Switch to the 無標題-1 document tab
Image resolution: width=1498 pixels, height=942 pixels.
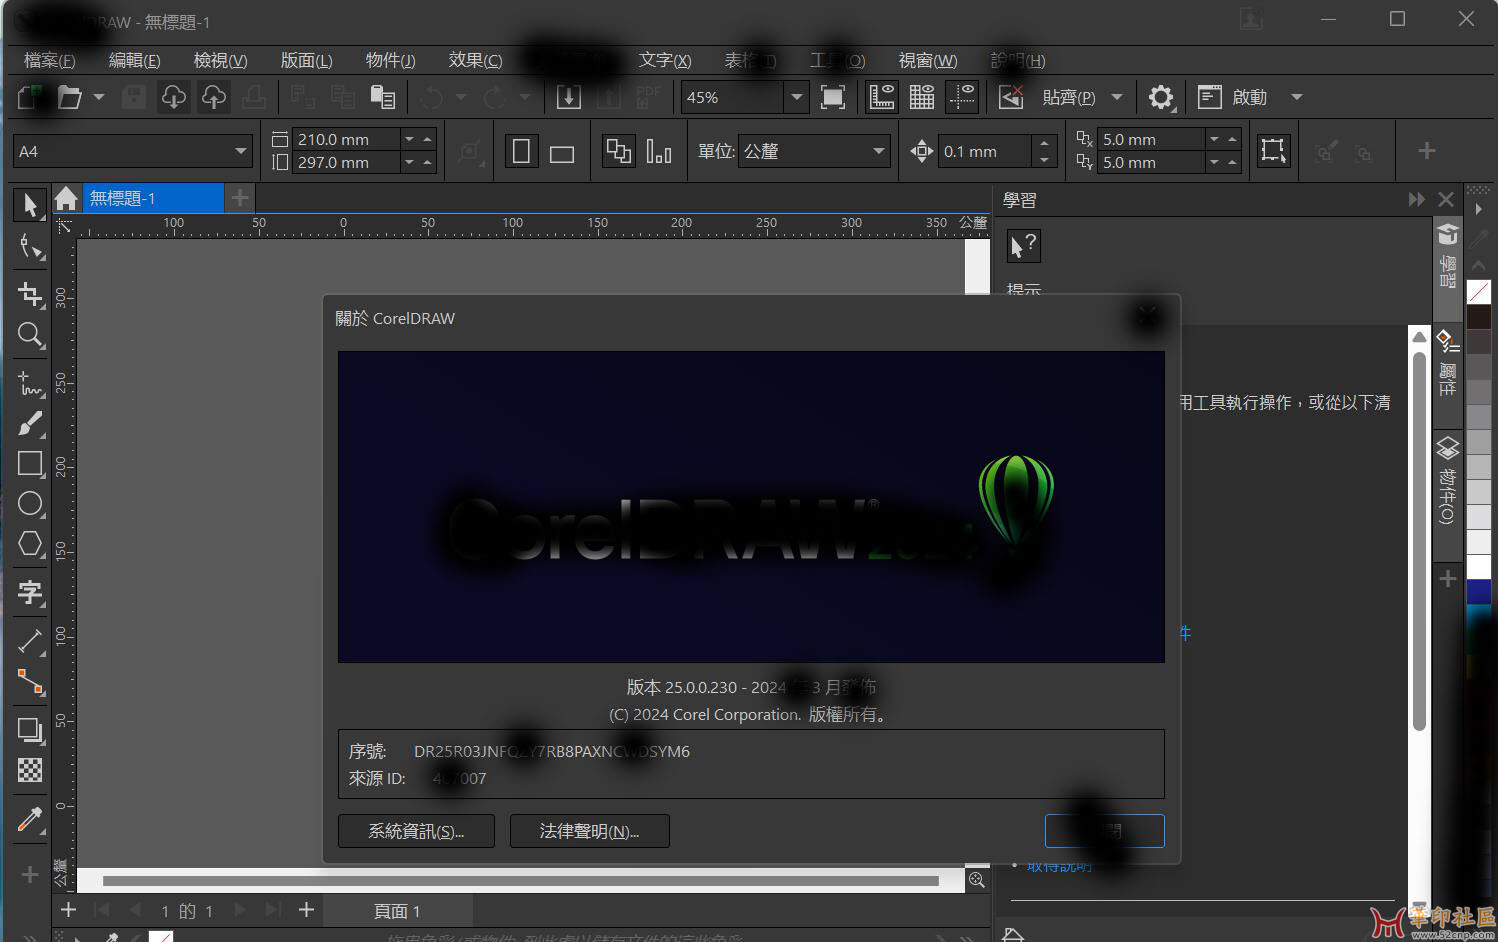(x=152, y=198)
